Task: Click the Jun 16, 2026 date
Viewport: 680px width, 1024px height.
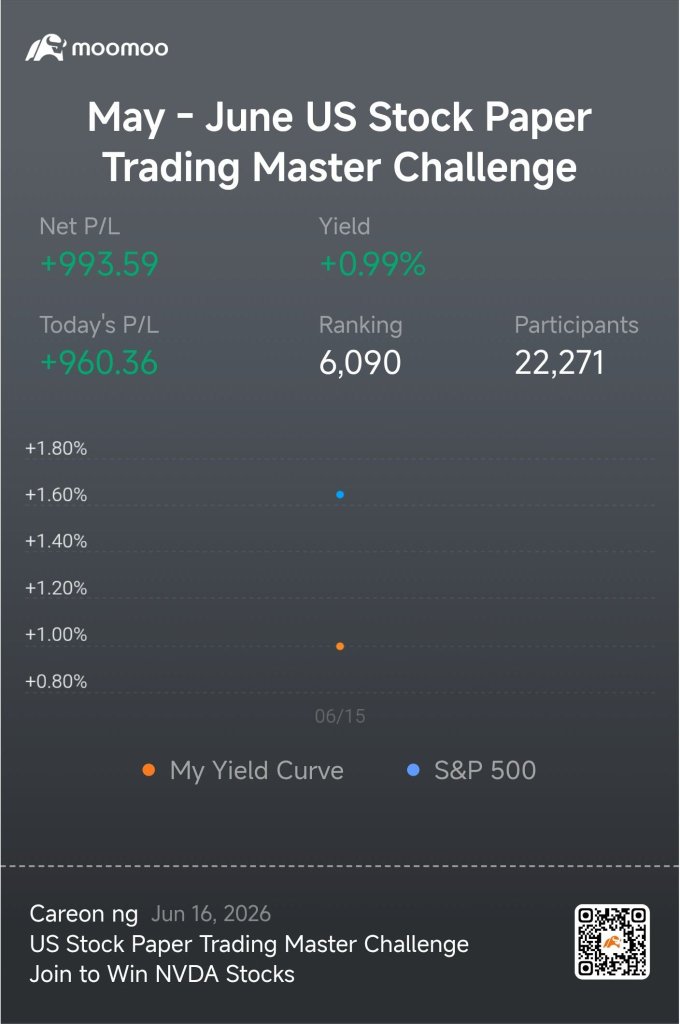Action: coord(211,914)
